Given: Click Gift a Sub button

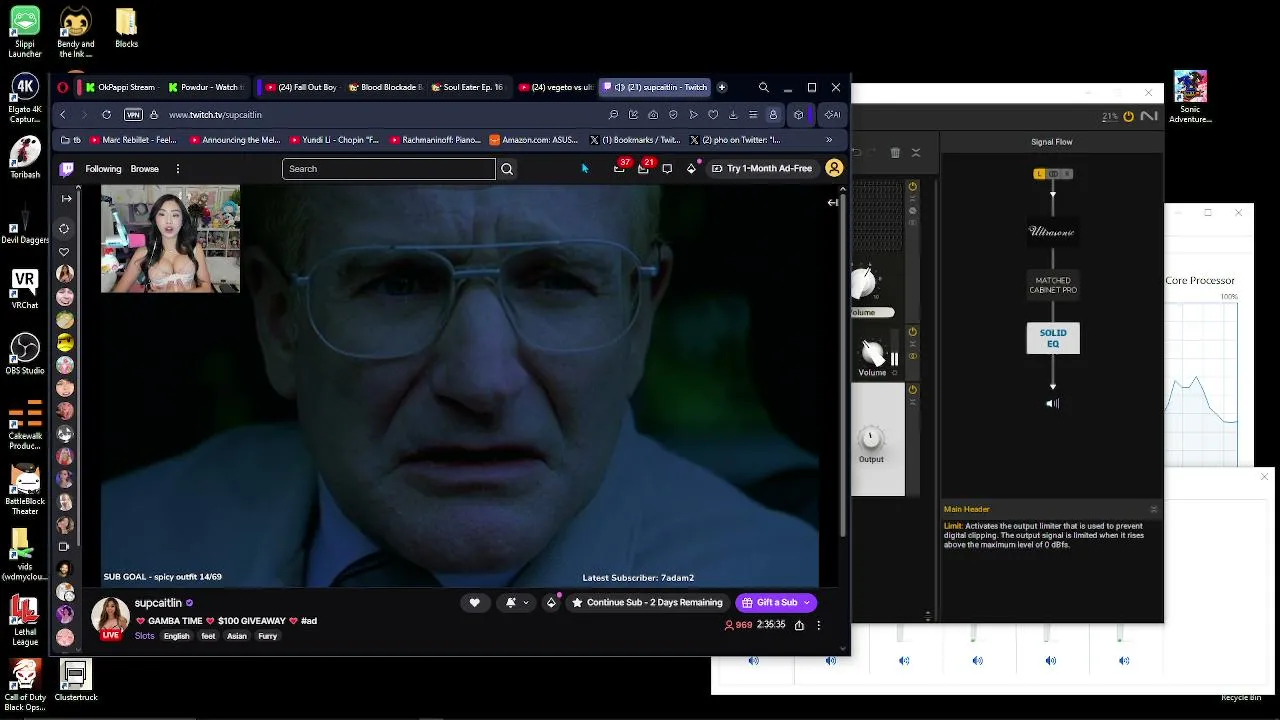Looking at the screenshot, I should coord(776,602).
